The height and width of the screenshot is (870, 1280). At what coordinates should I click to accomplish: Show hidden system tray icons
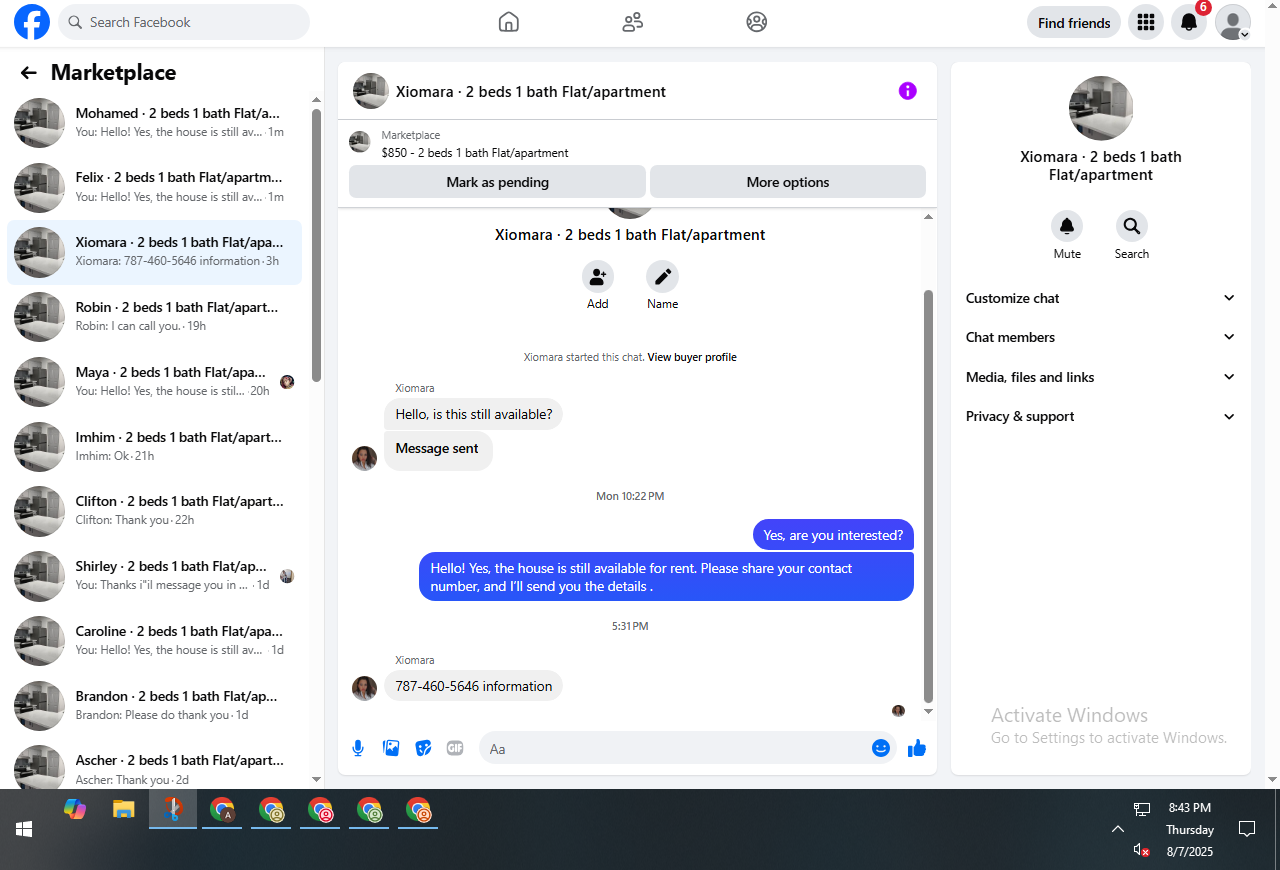[x=1118, y=829]
